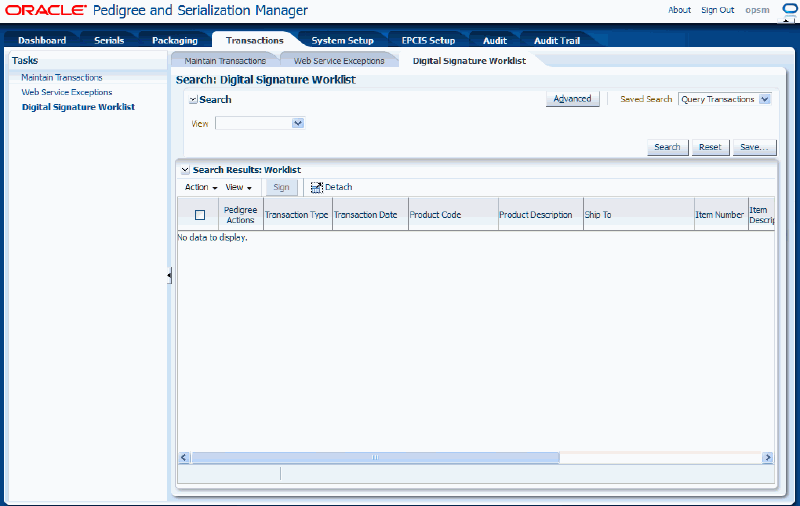Click the Item Number column header

point(719,215)
